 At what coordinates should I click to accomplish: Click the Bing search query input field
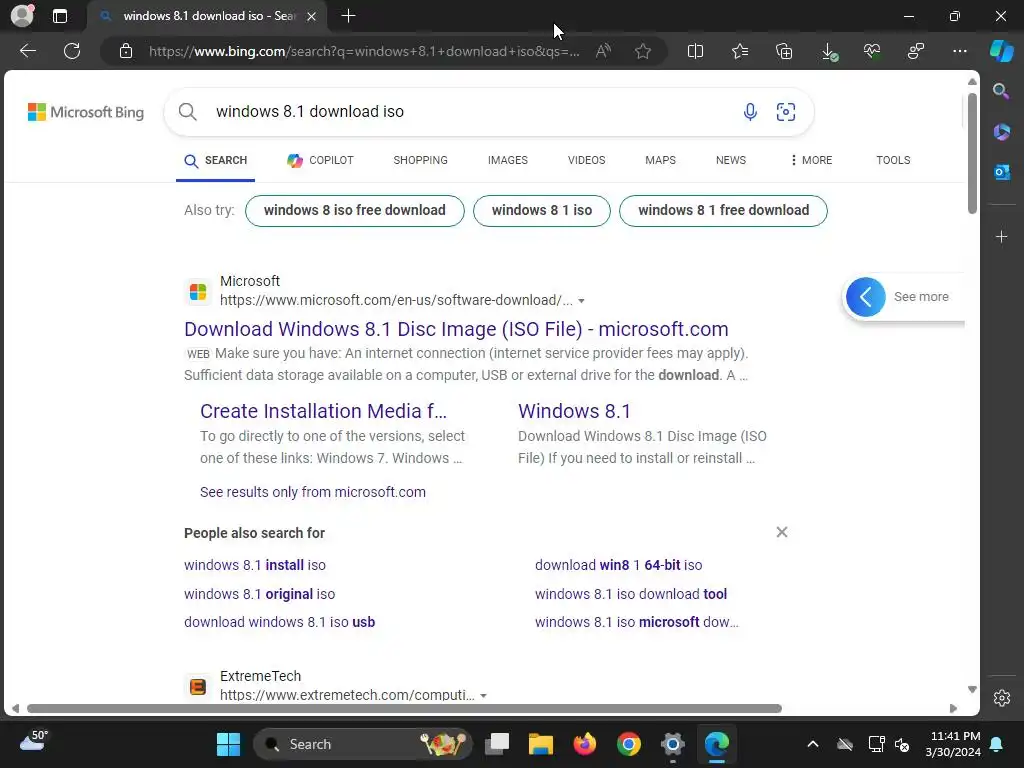click(470, 112)
